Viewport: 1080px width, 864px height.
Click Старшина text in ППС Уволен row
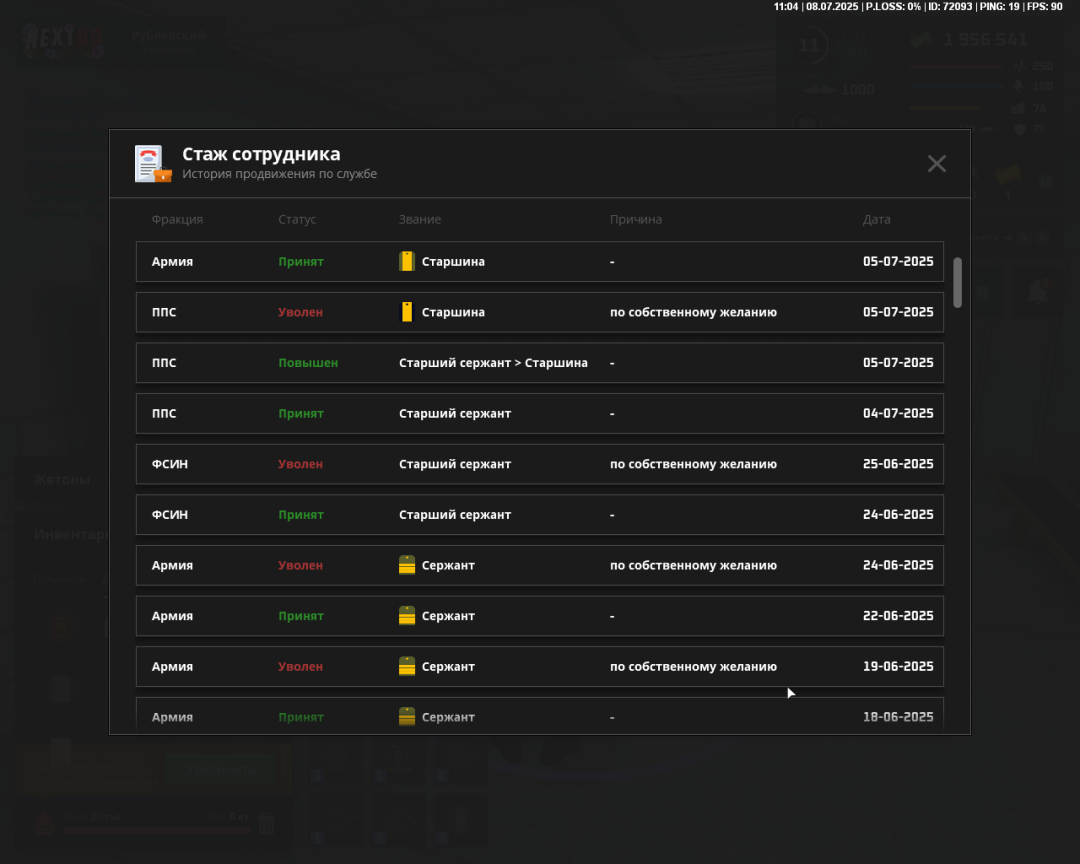pos(453,312)
